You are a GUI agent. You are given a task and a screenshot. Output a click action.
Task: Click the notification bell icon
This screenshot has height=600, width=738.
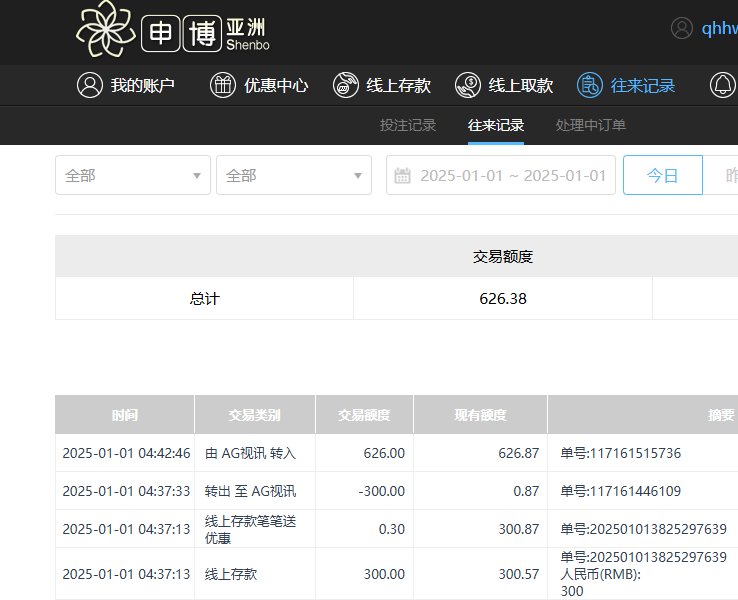722,85
